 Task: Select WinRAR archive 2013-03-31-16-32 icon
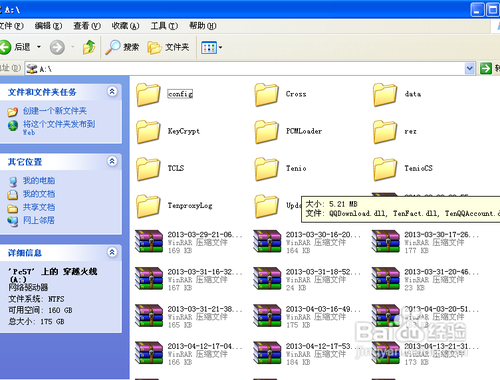coord(149,278)
